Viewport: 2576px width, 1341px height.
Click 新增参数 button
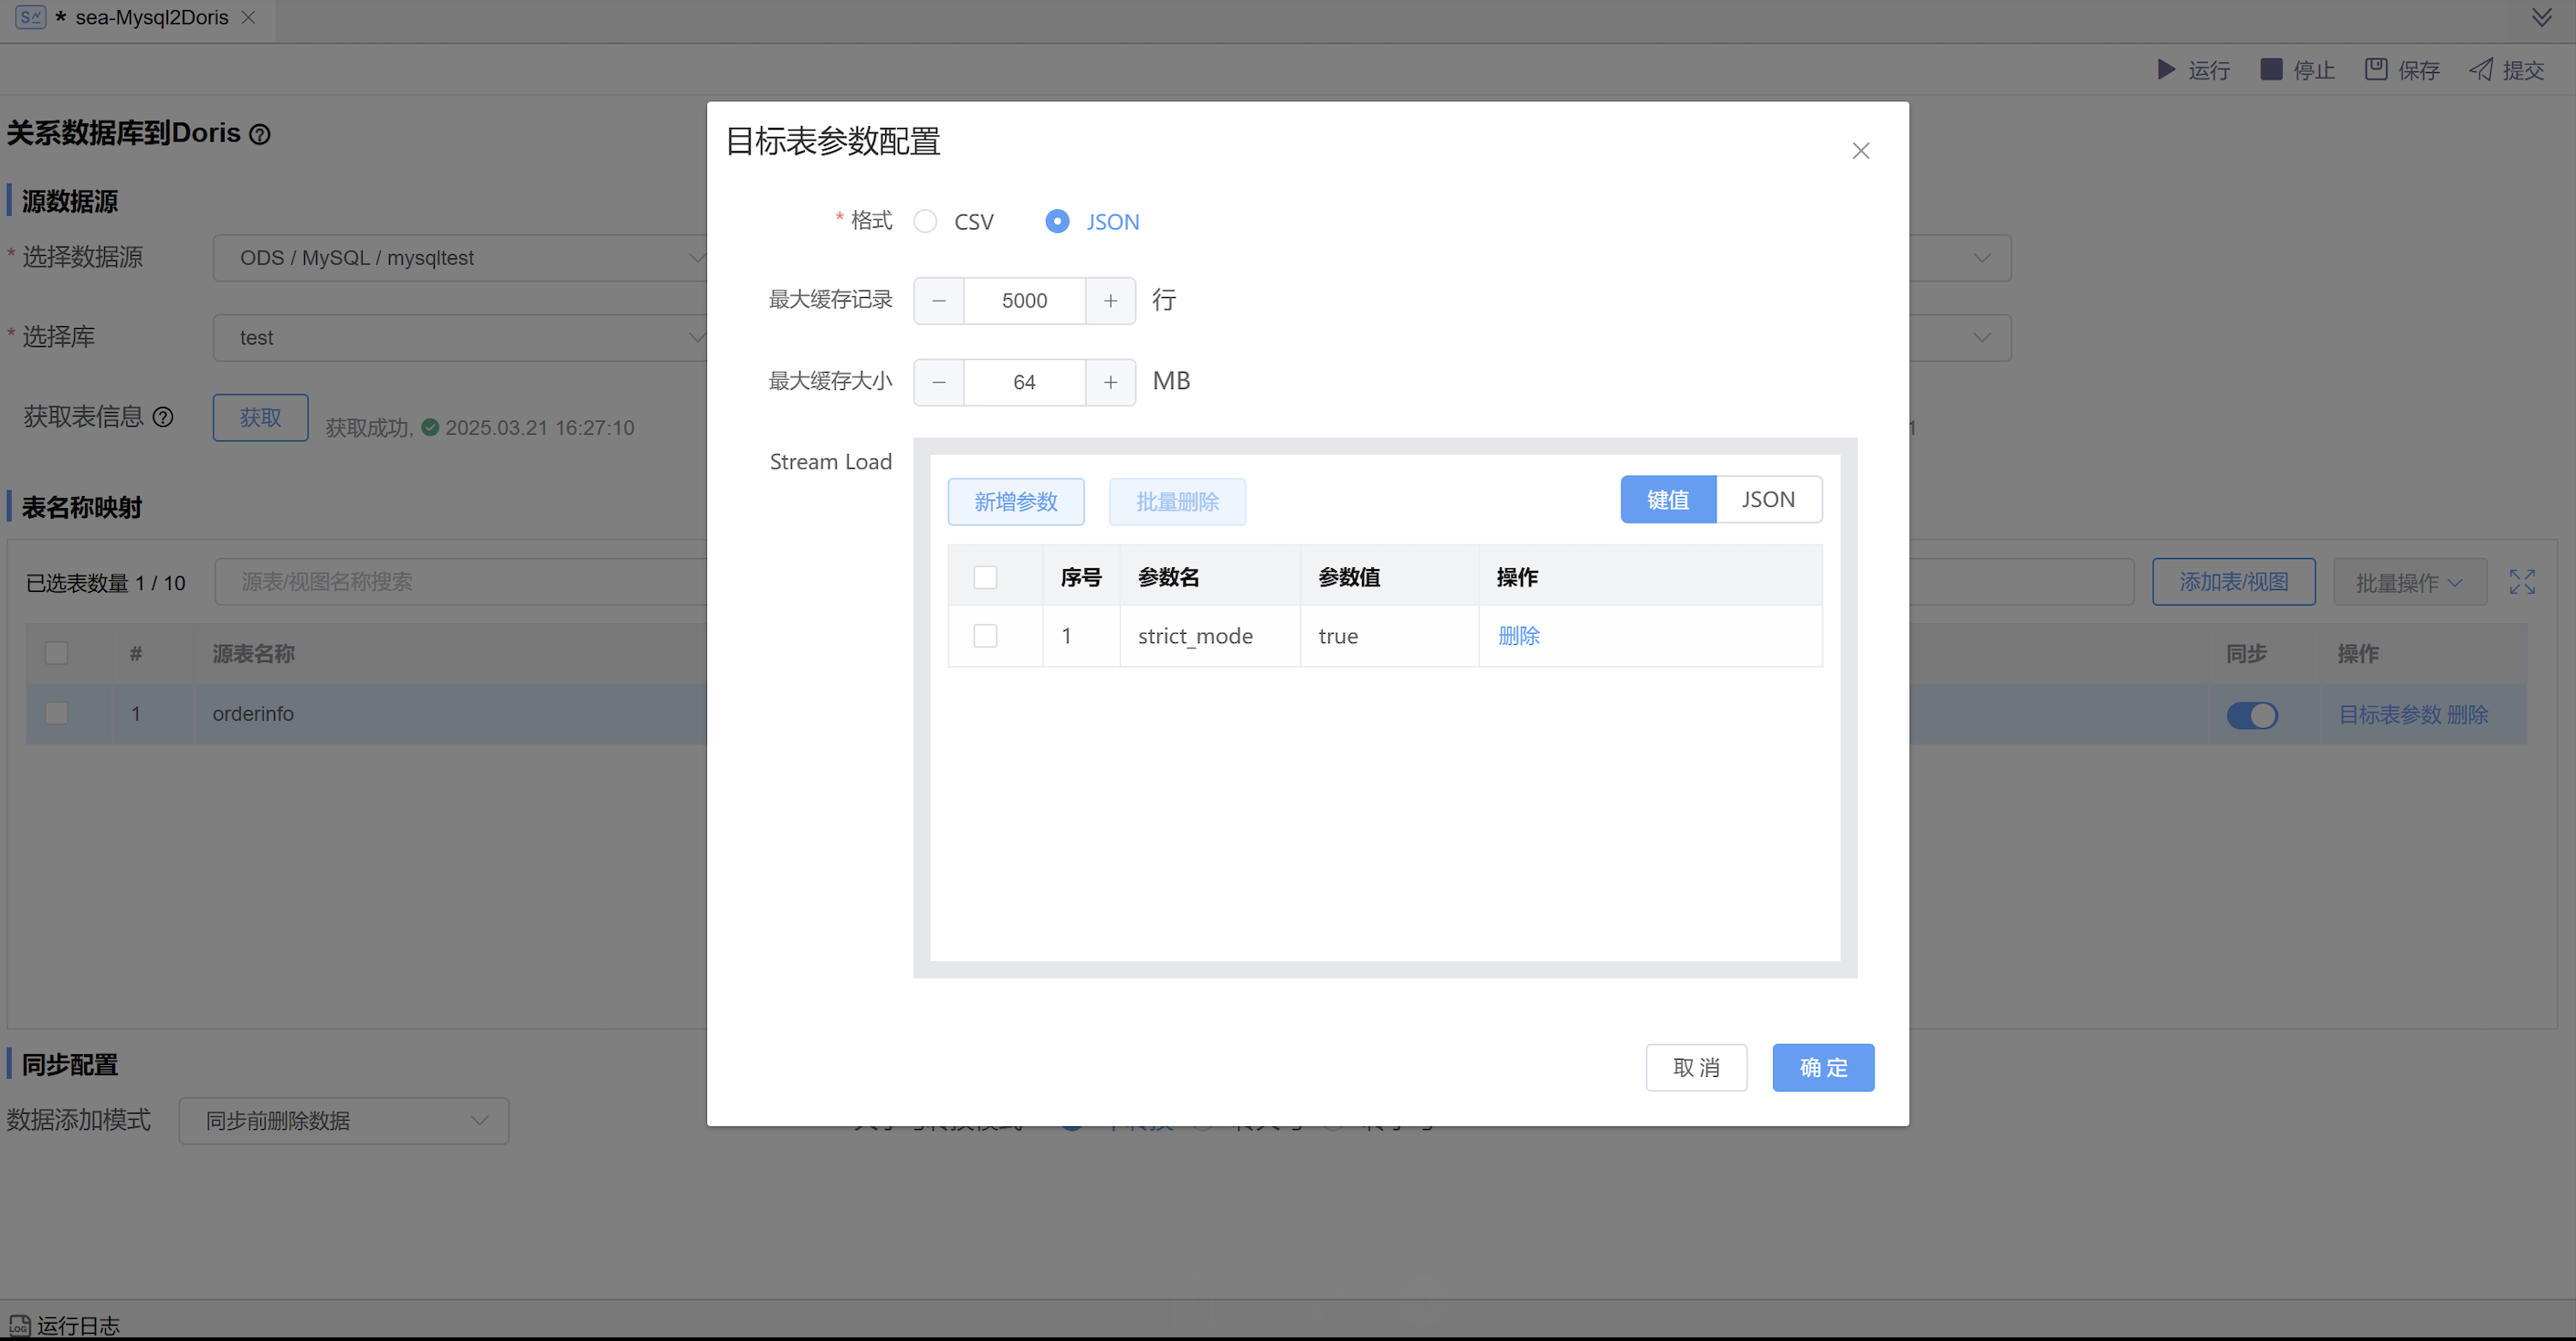[1015, 501]
